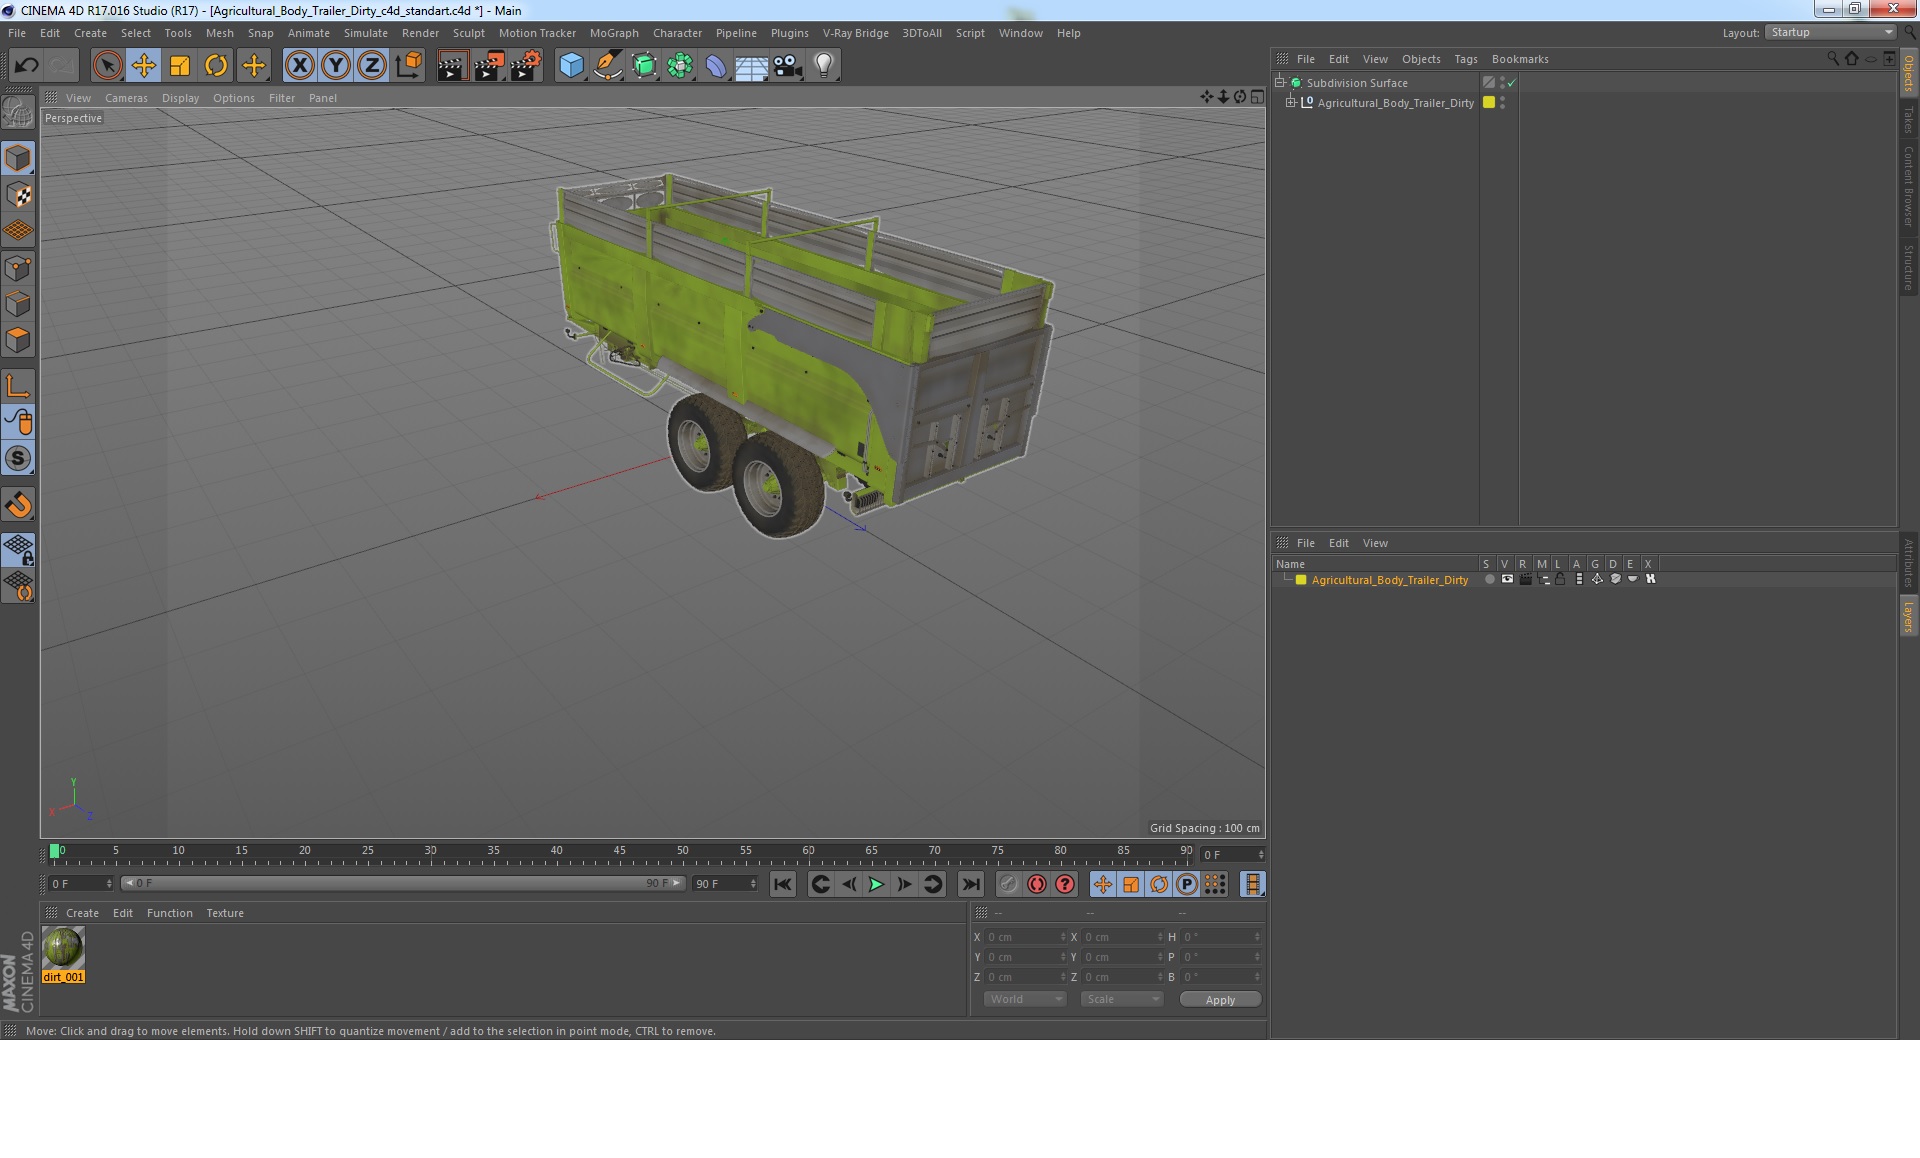Toggle layer visibility for Agricultural_Body_Trailer_Dirty
Screen dimensions: 1920x1158
click(x=1507, y=580)
